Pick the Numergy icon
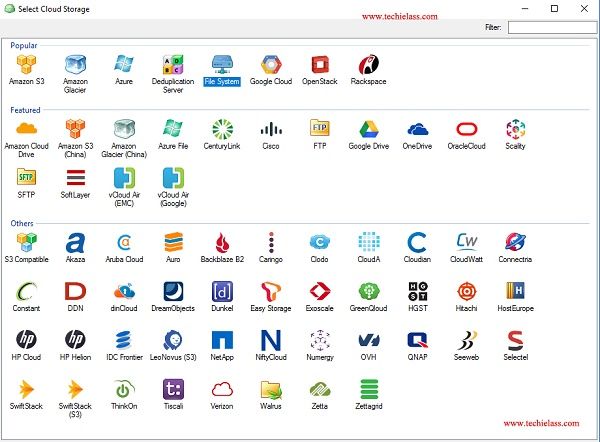This screenshot has height=442, width=600. [320, 340]
